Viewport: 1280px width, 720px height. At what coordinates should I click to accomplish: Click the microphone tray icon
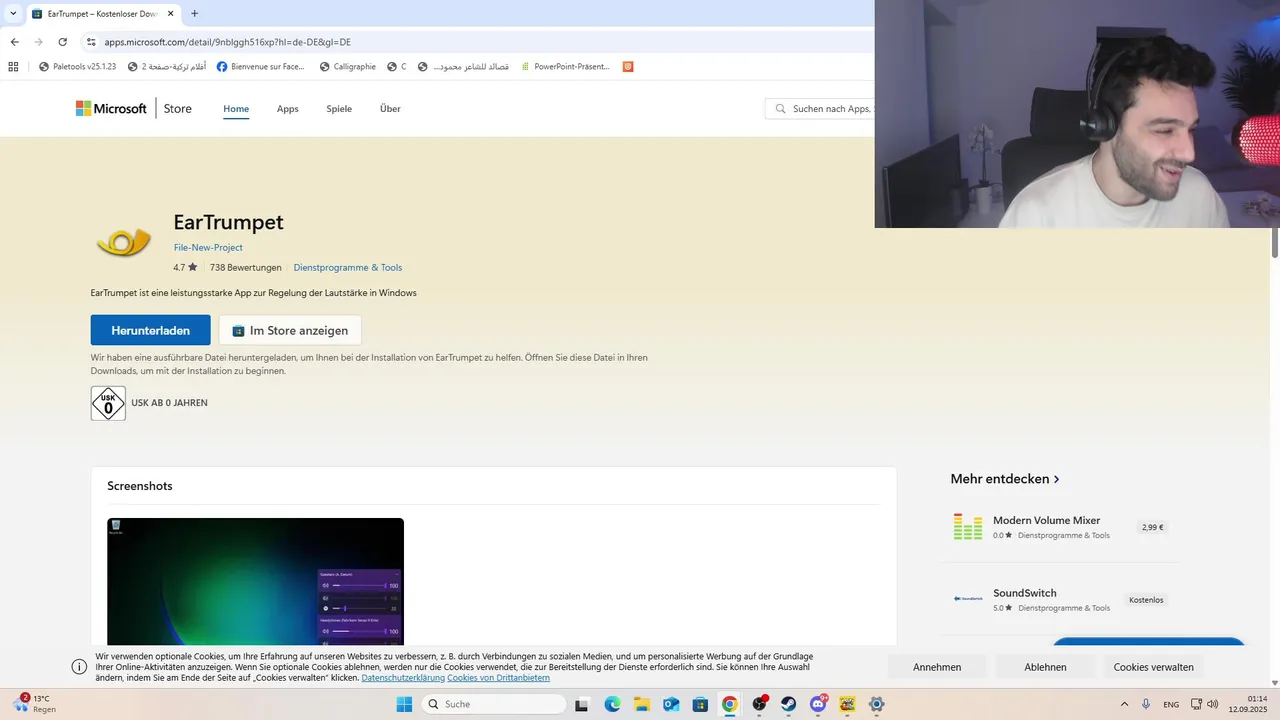1146,704
